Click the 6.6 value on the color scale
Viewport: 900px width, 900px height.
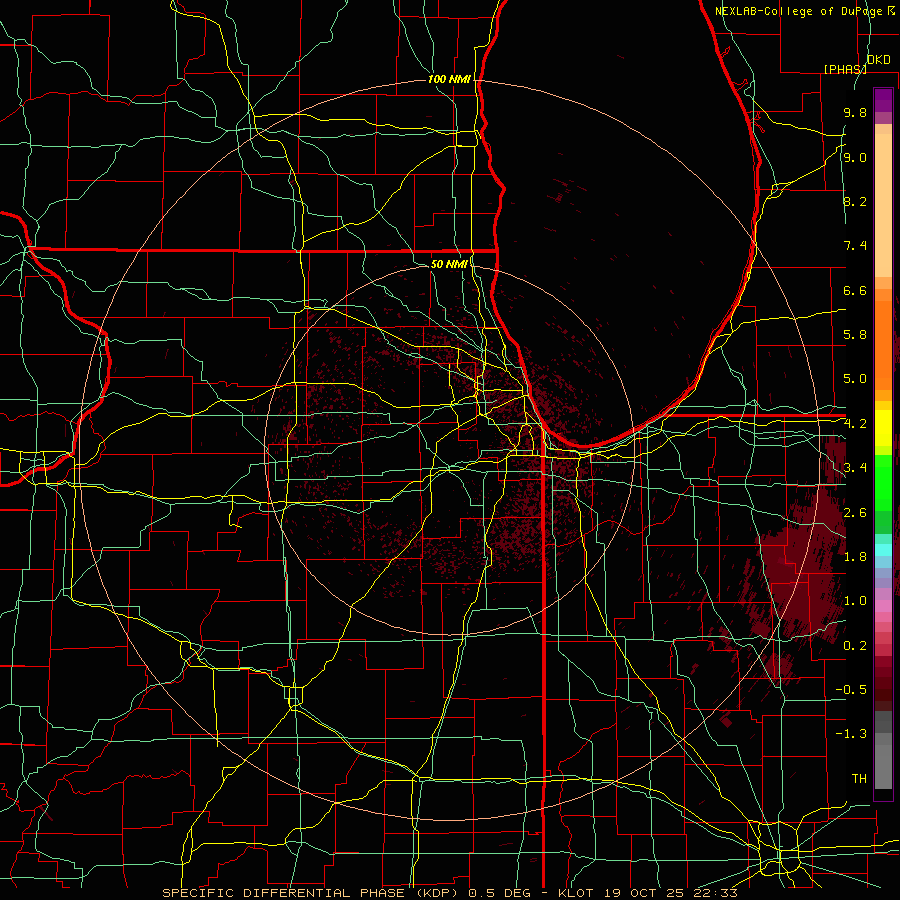click(855, 290)
